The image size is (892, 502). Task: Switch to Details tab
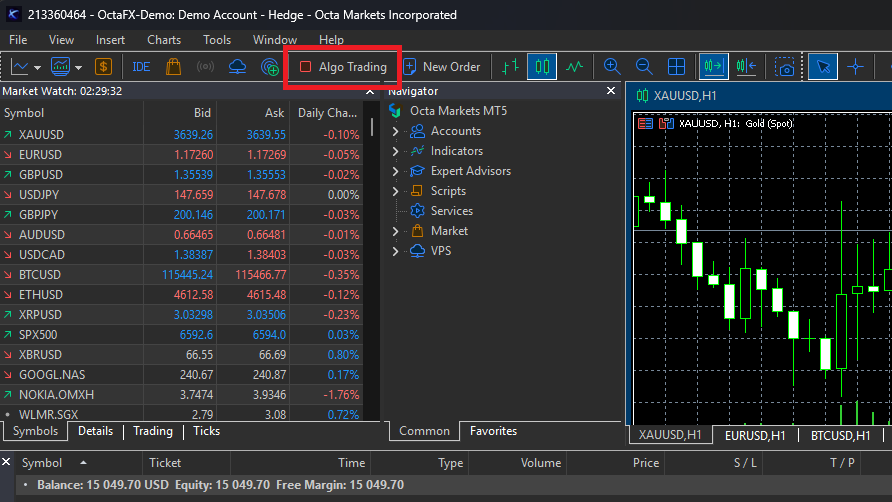click(x=96, y=431)
